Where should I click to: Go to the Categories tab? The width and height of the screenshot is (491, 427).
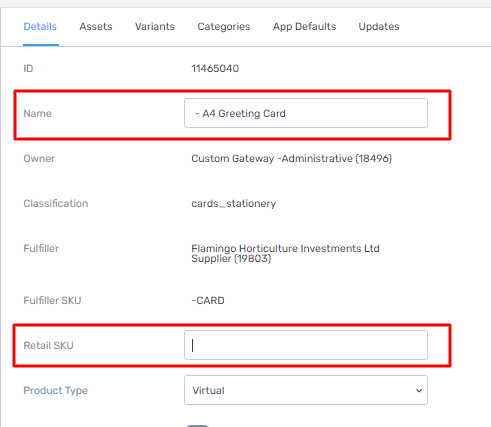(x=224, y=27)
